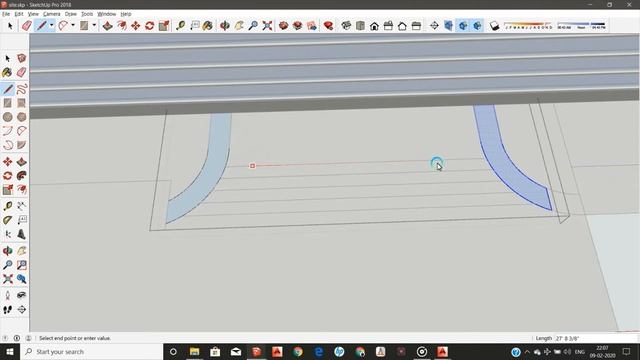Select Freehand tool in left toolbar
The image size is (640, 360).
click(x=22, y=89)
